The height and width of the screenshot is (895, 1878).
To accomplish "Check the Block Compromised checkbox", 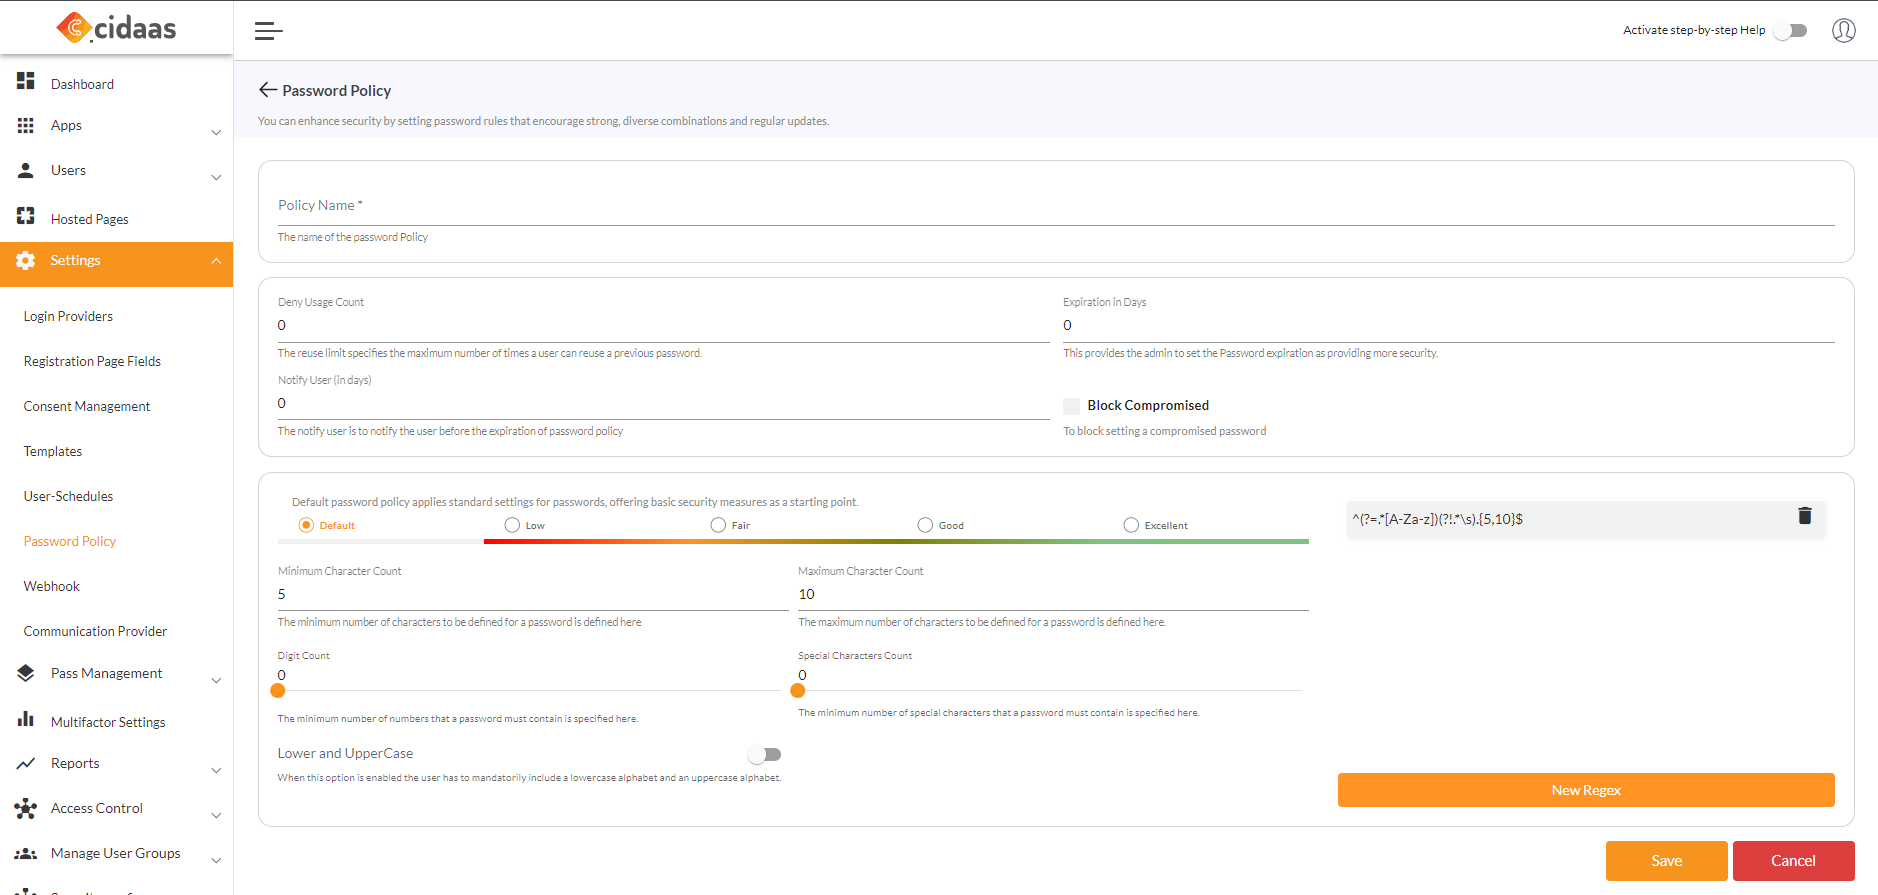I will tap(1071, 406).
